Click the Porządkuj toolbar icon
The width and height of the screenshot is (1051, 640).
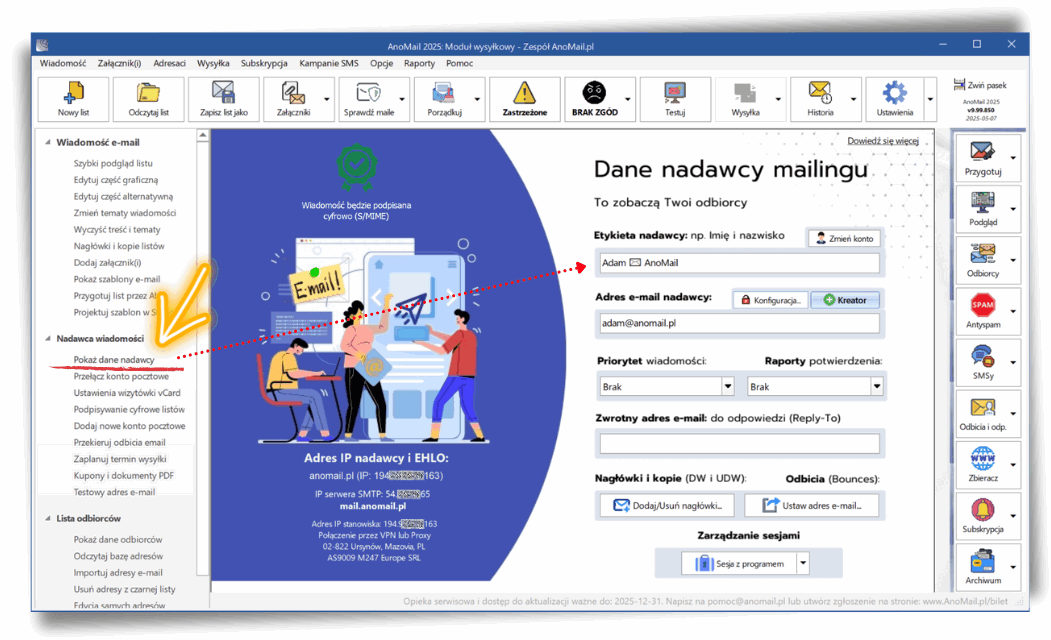[444, 99]
